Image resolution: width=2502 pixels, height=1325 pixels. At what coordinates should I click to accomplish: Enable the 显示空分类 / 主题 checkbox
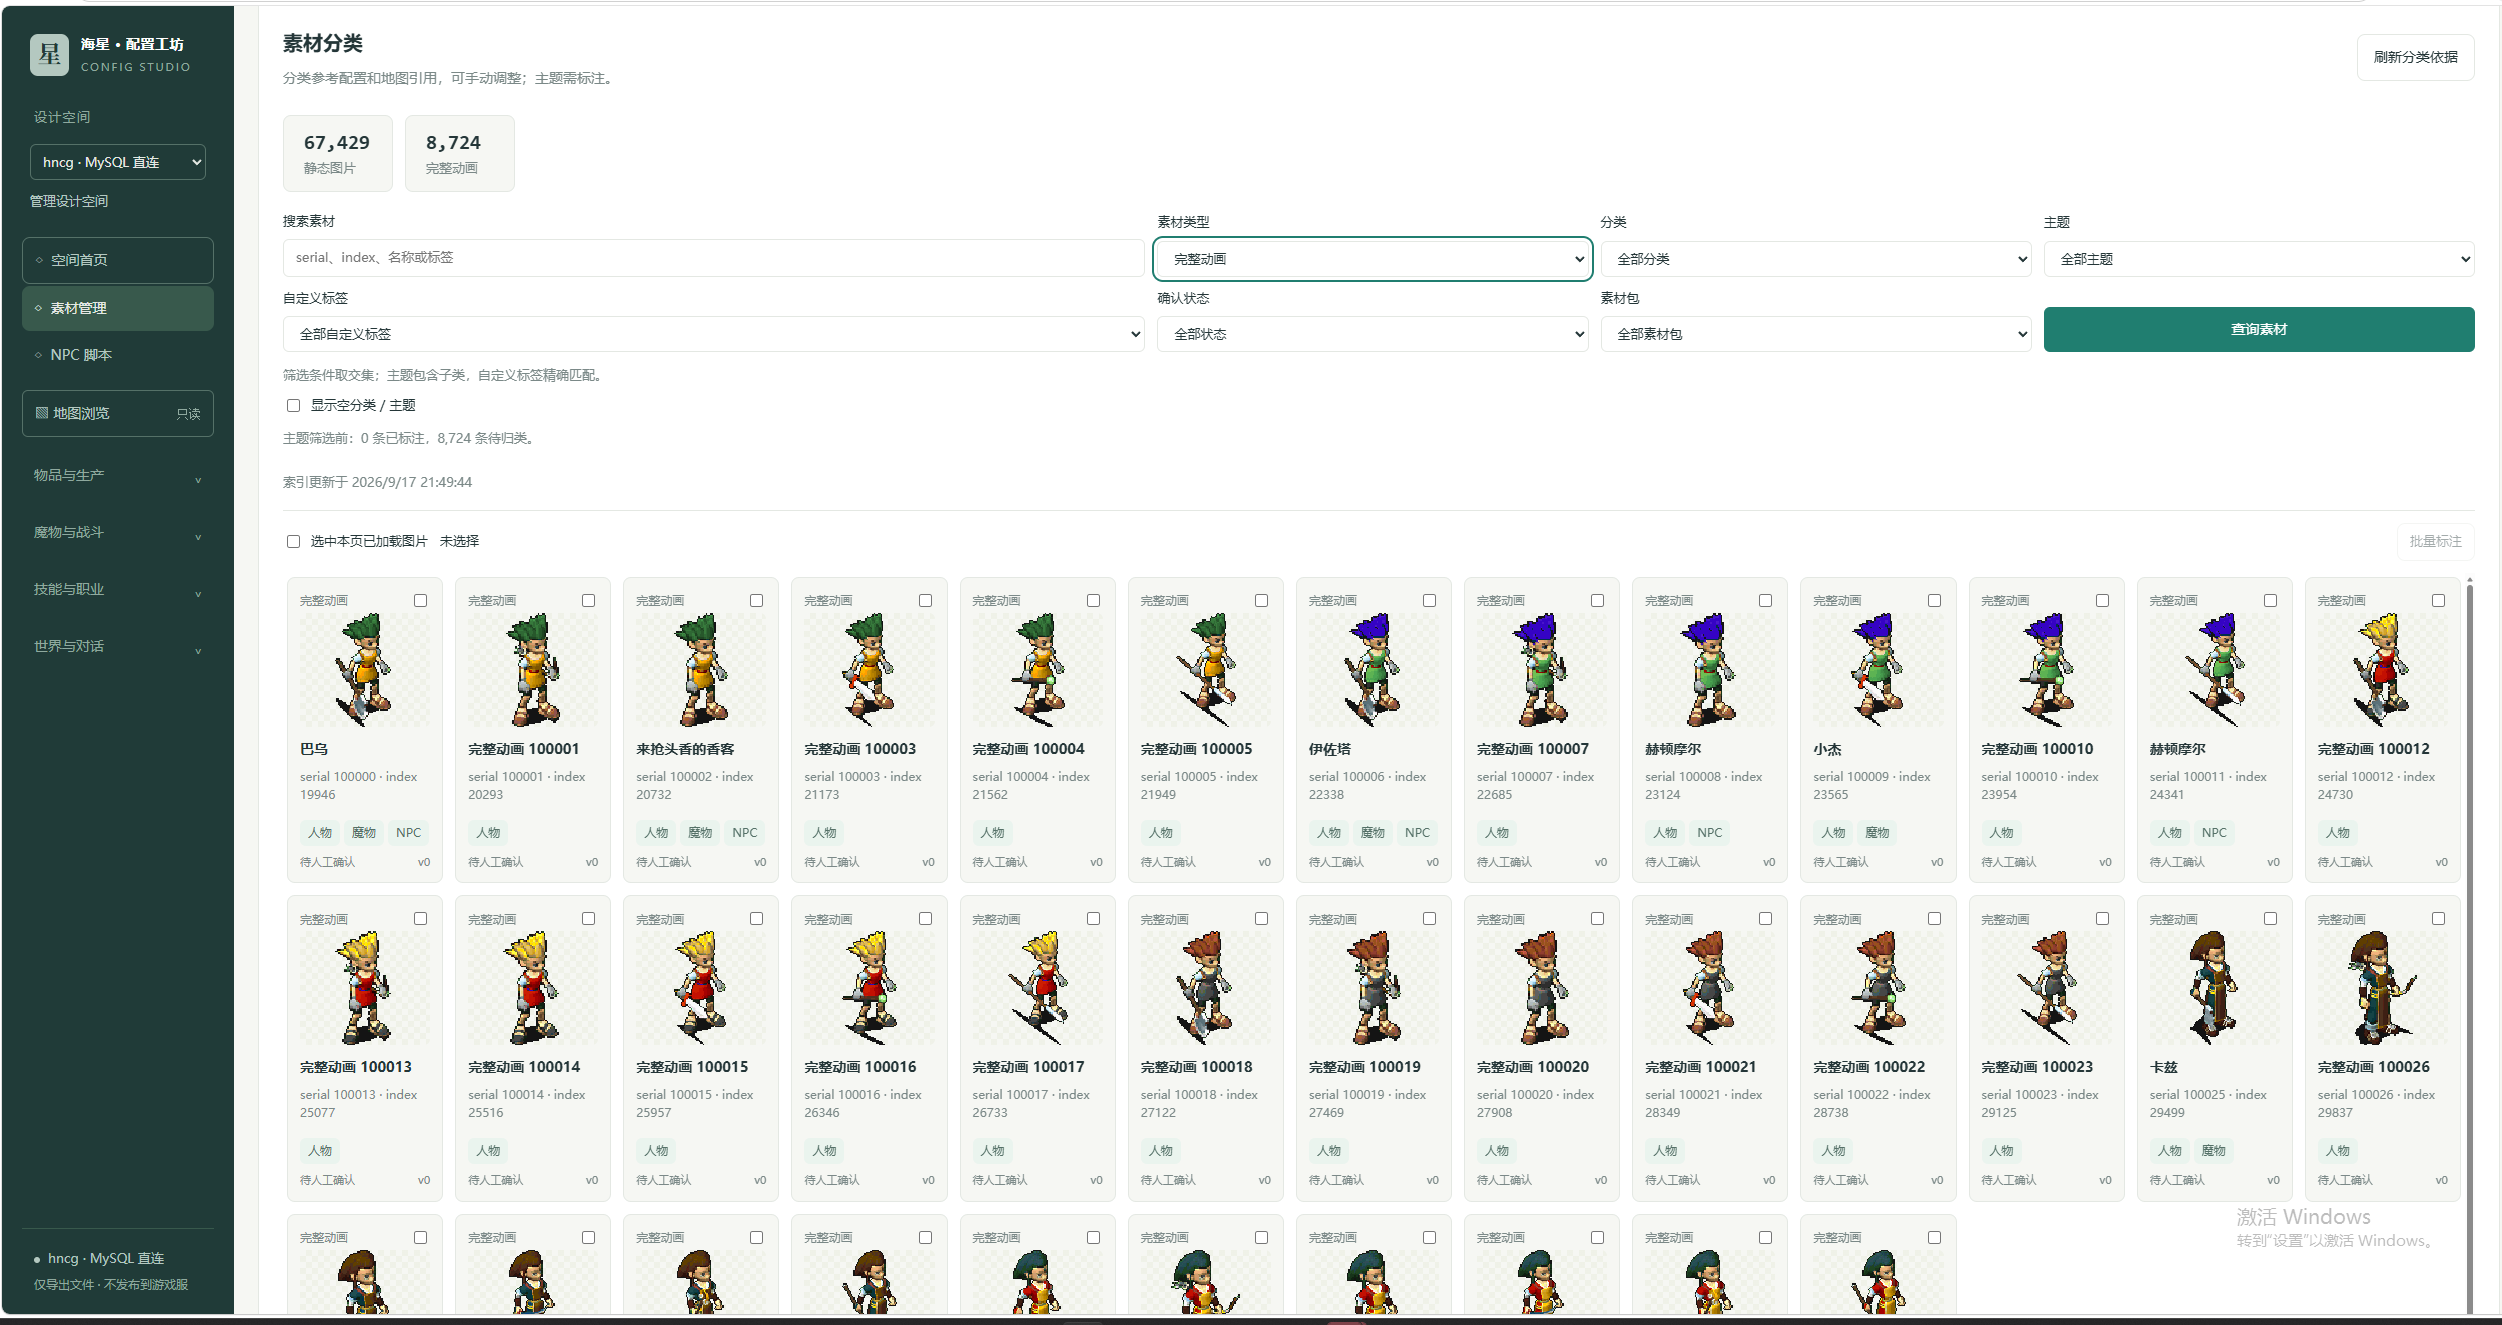pos(293,406)
